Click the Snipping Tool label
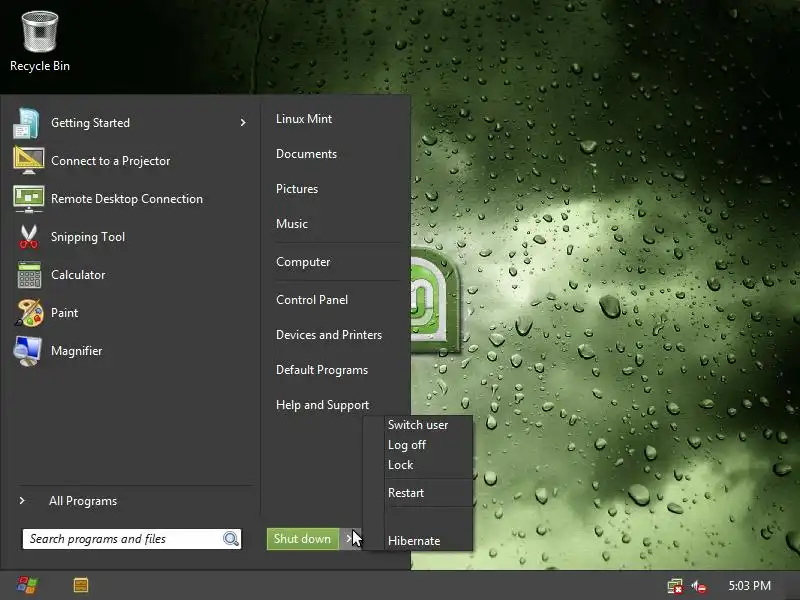Viewport: 800px width, 600px height. (88, 237)
